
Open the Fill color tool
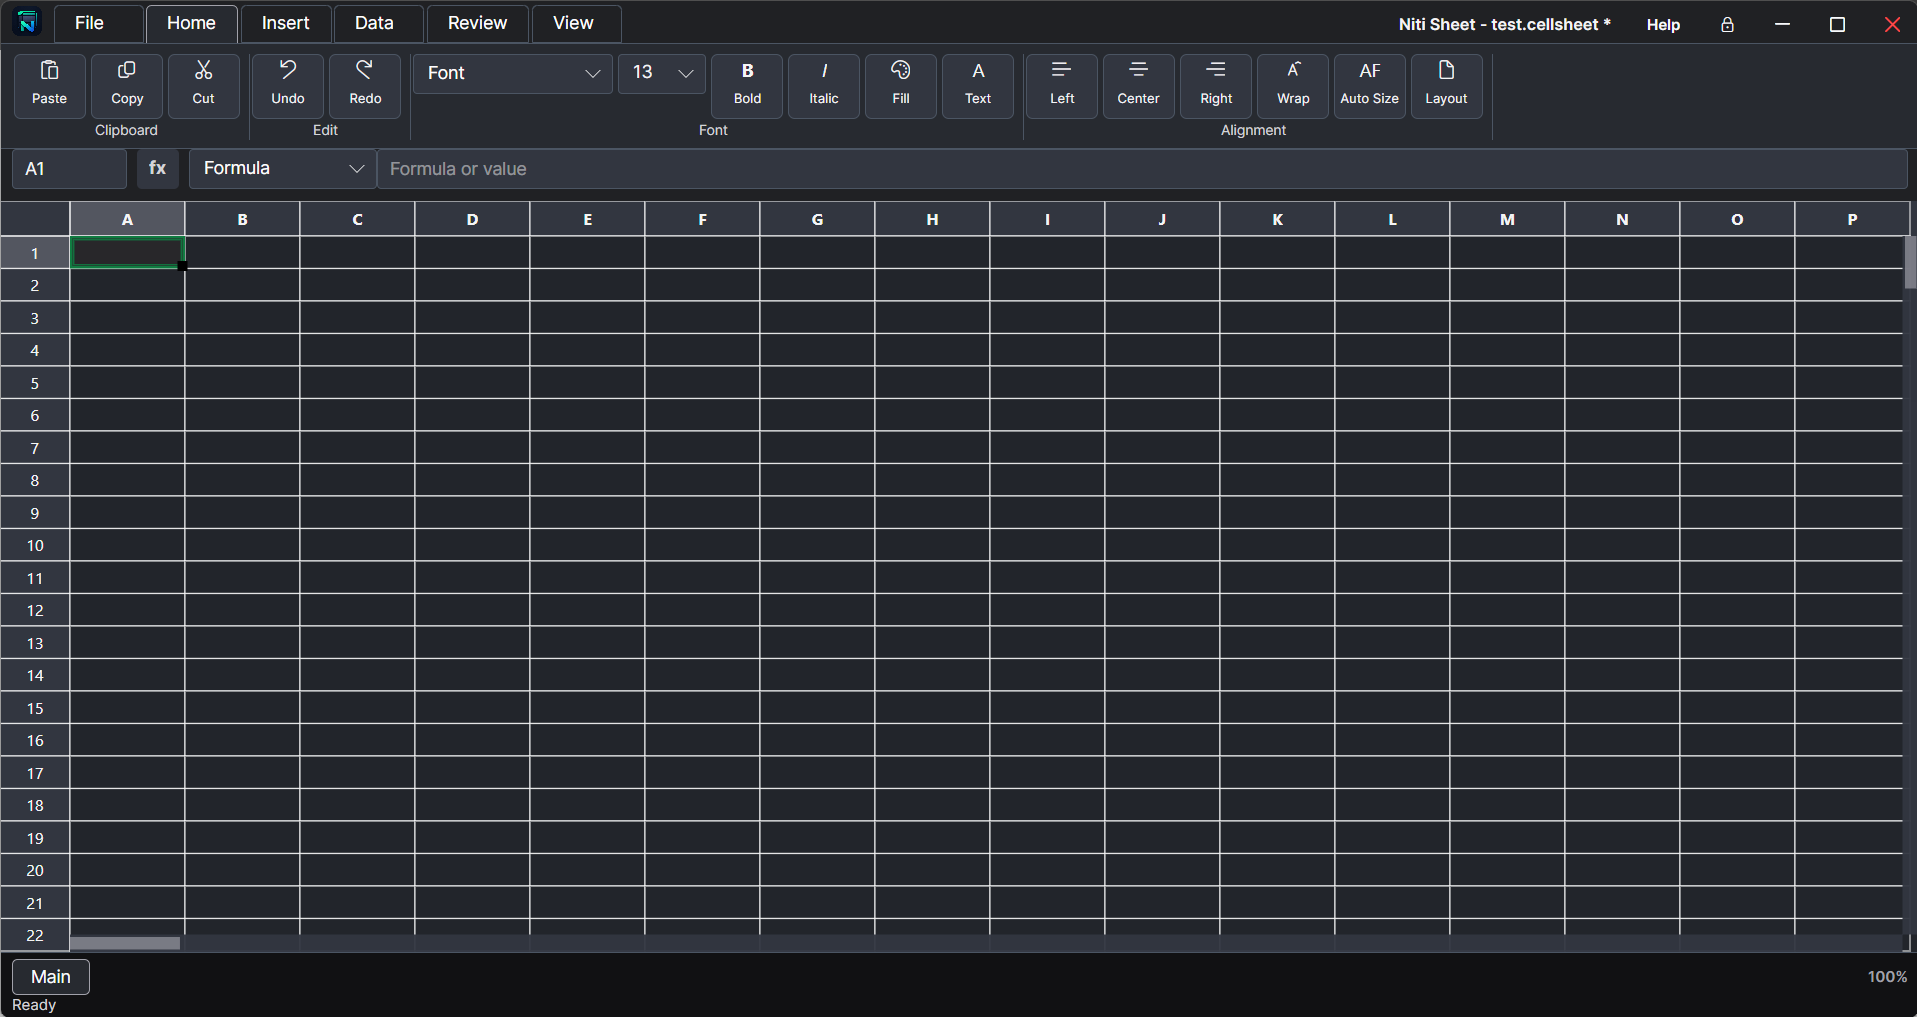click(x=901, y=85)
